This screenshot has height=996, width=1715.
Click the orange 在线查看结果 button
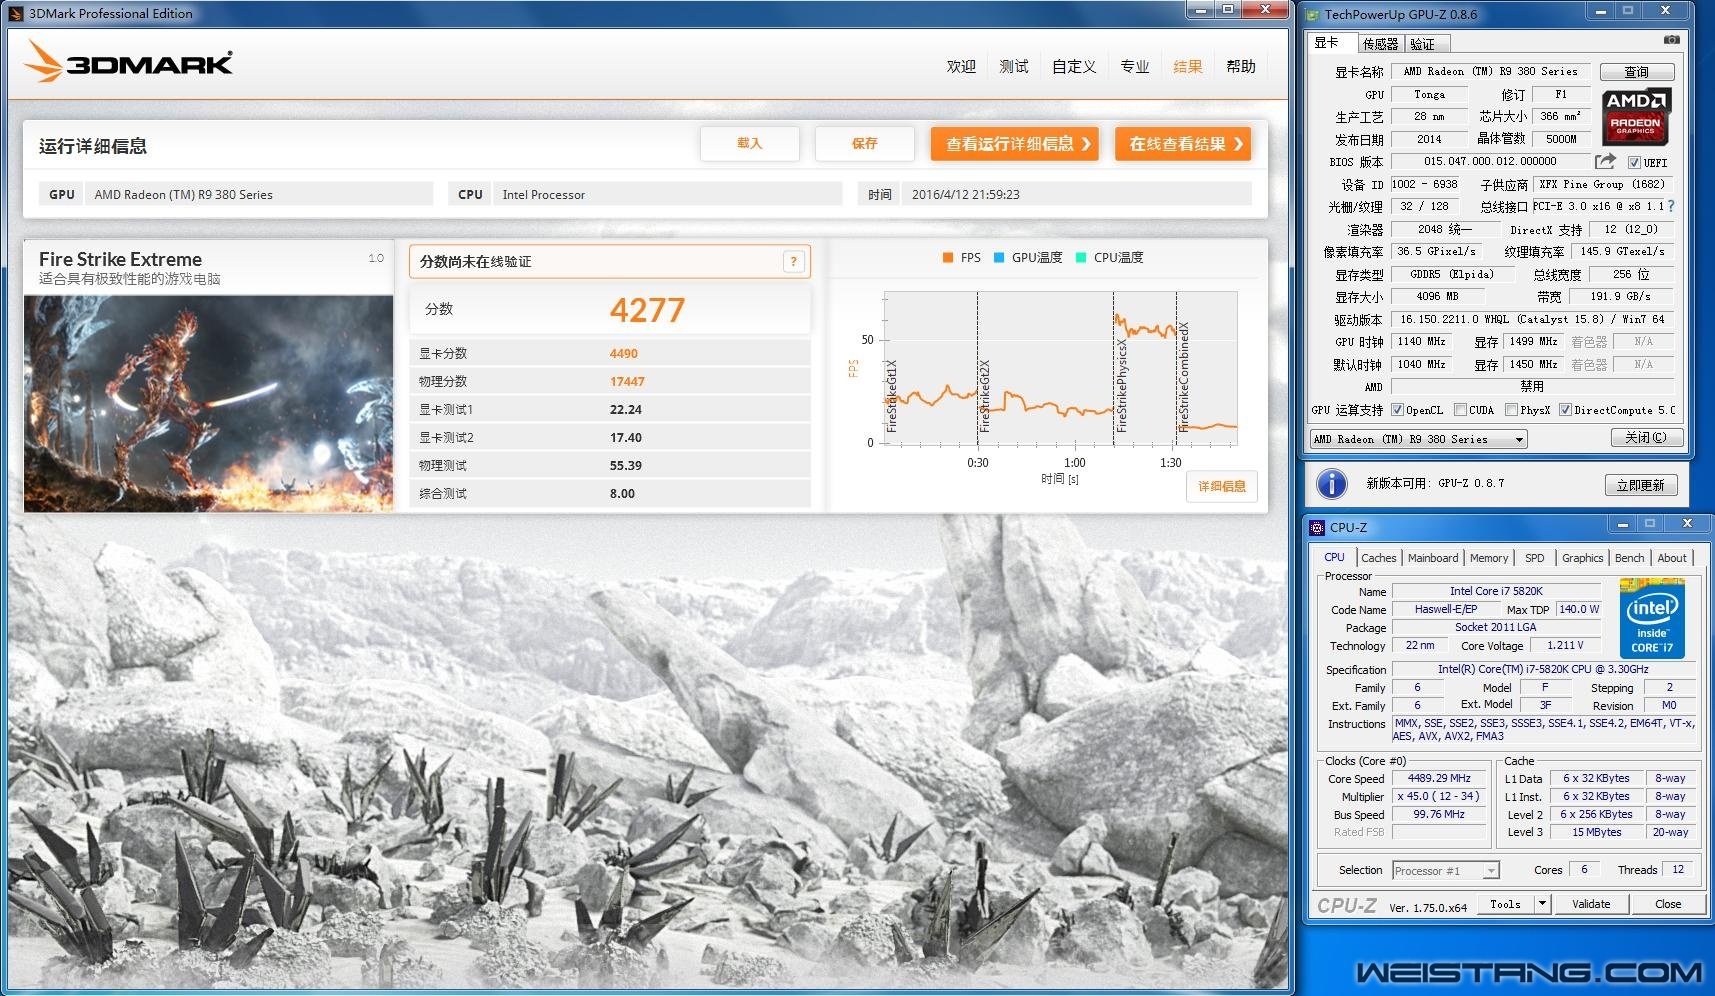(1184, 144)
